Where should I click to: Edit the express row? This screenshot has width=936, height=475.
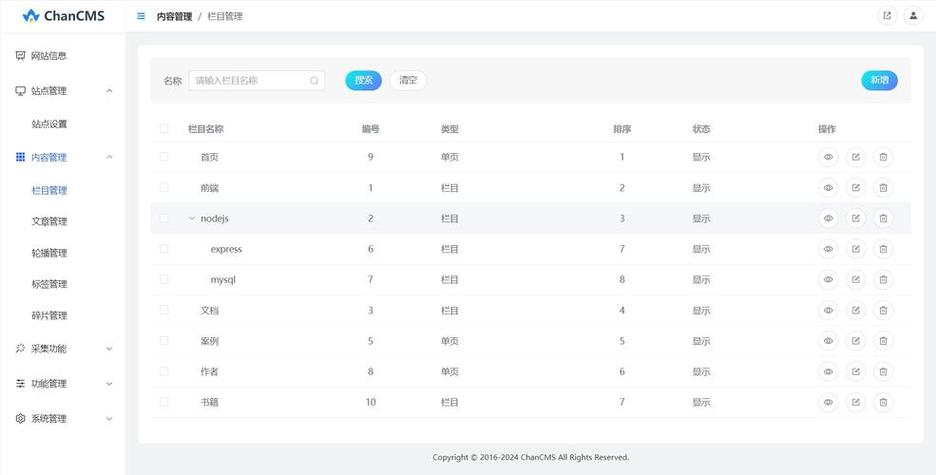click(855, 249)
